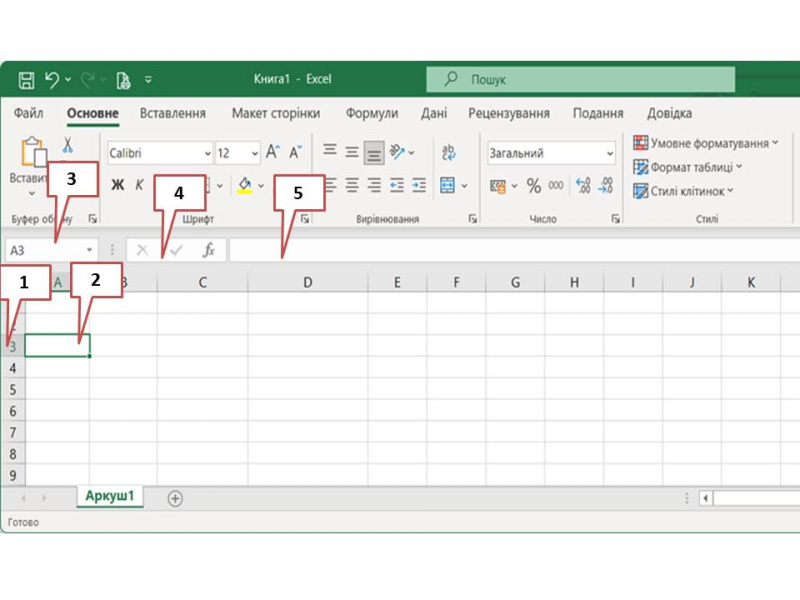Open Умовне форматування menu
Viewport: 800px width, 600px height.
click(705, 143)
